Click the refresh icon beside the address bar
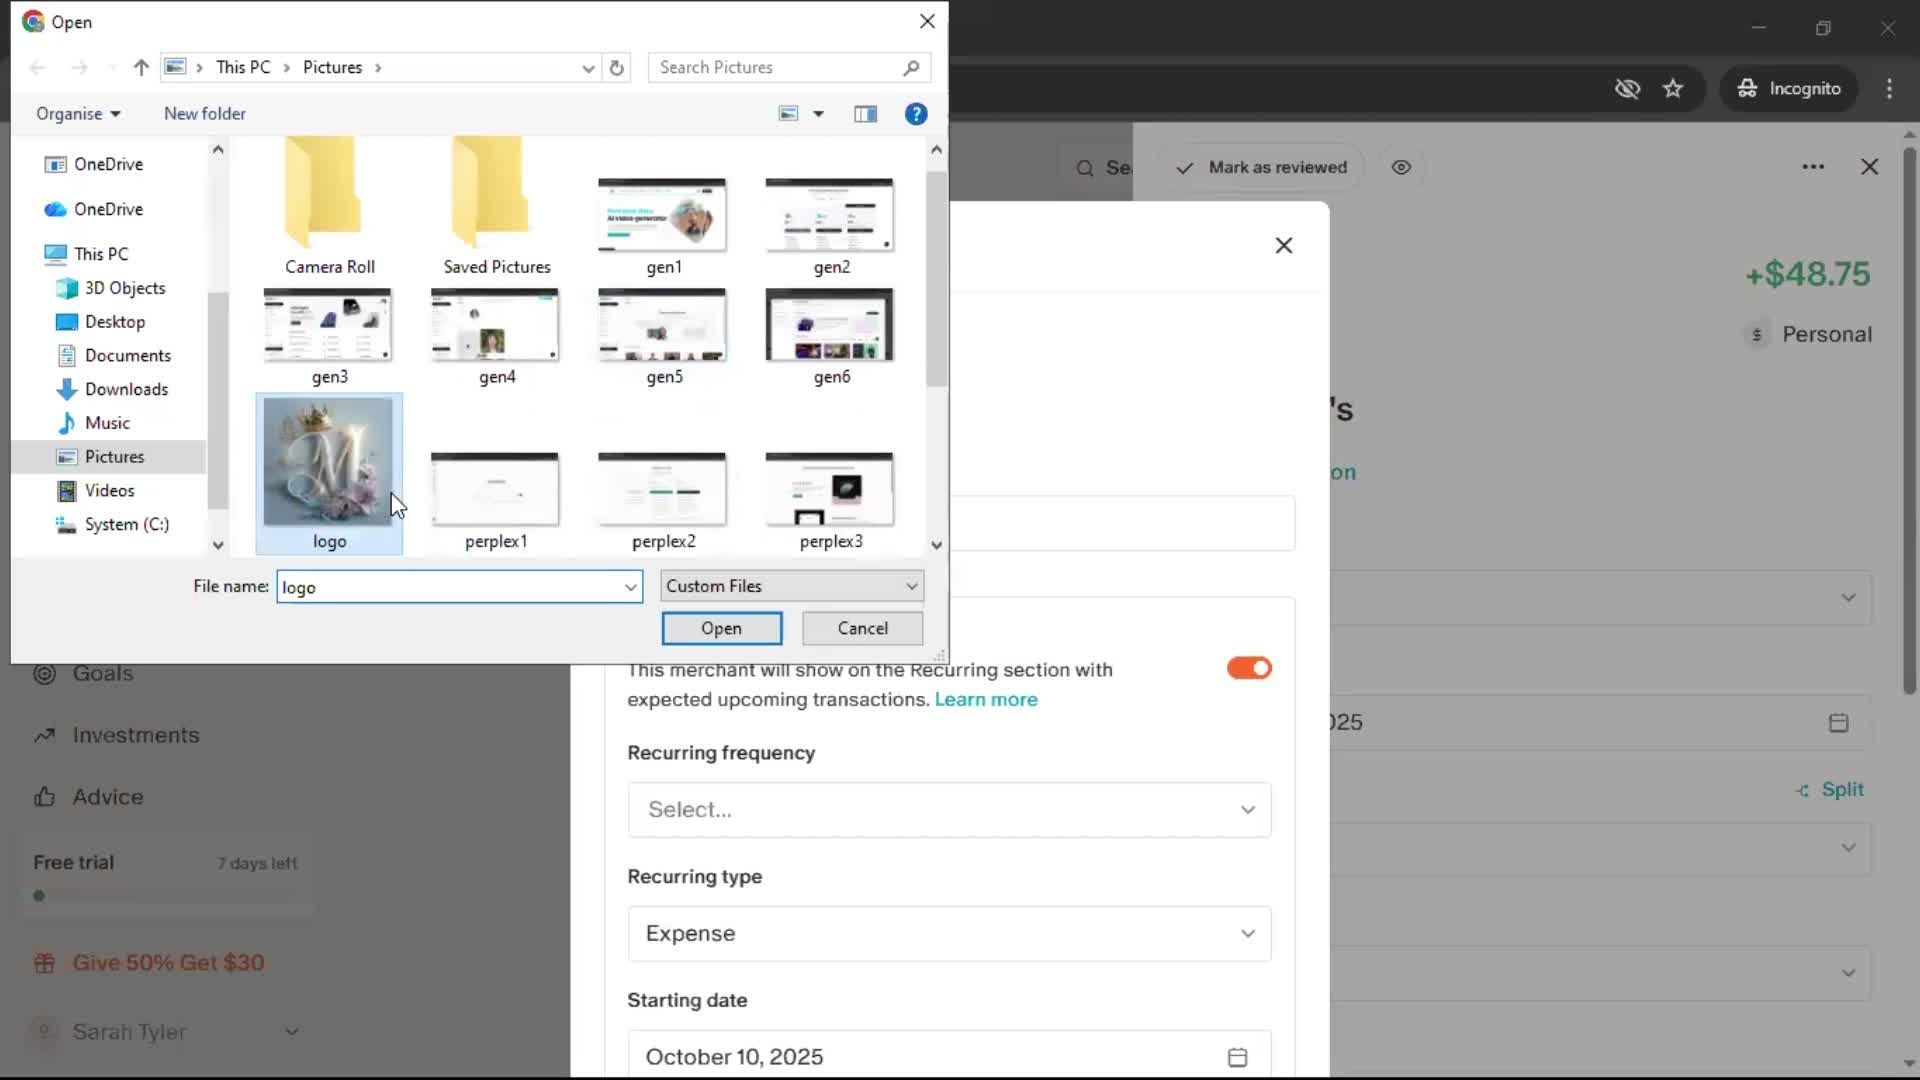1920x1080 pixels. tap(617, 68)
